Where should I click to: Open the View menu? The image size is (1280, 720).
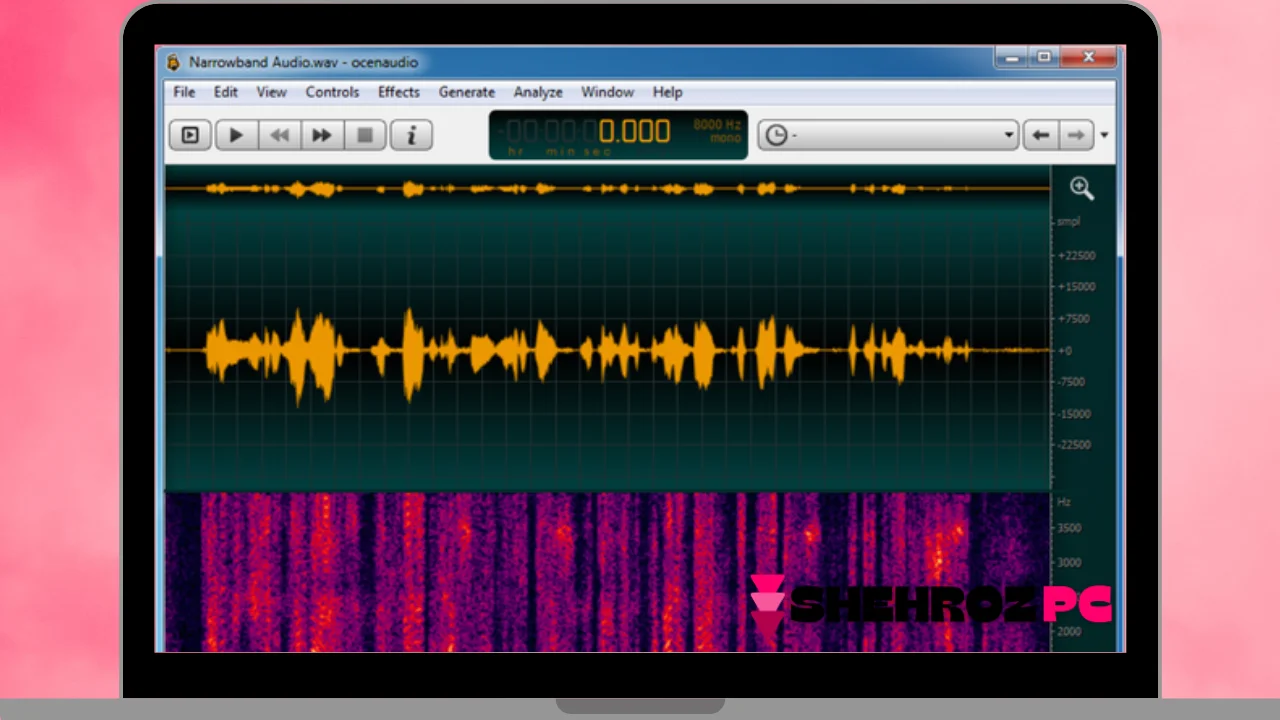pyautogui.click(x=271, y=92)
